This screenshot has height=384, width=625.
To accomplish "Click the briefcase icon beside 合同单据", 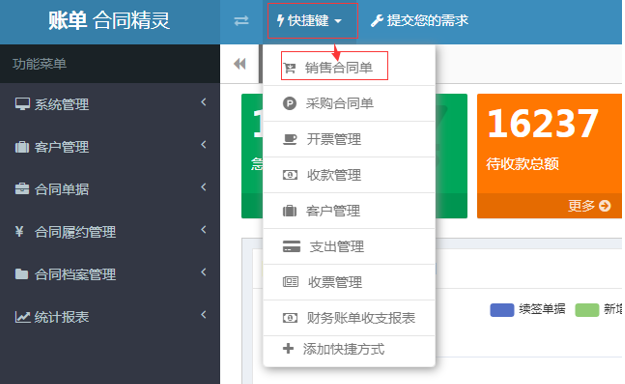I will (x=22, y=189).
